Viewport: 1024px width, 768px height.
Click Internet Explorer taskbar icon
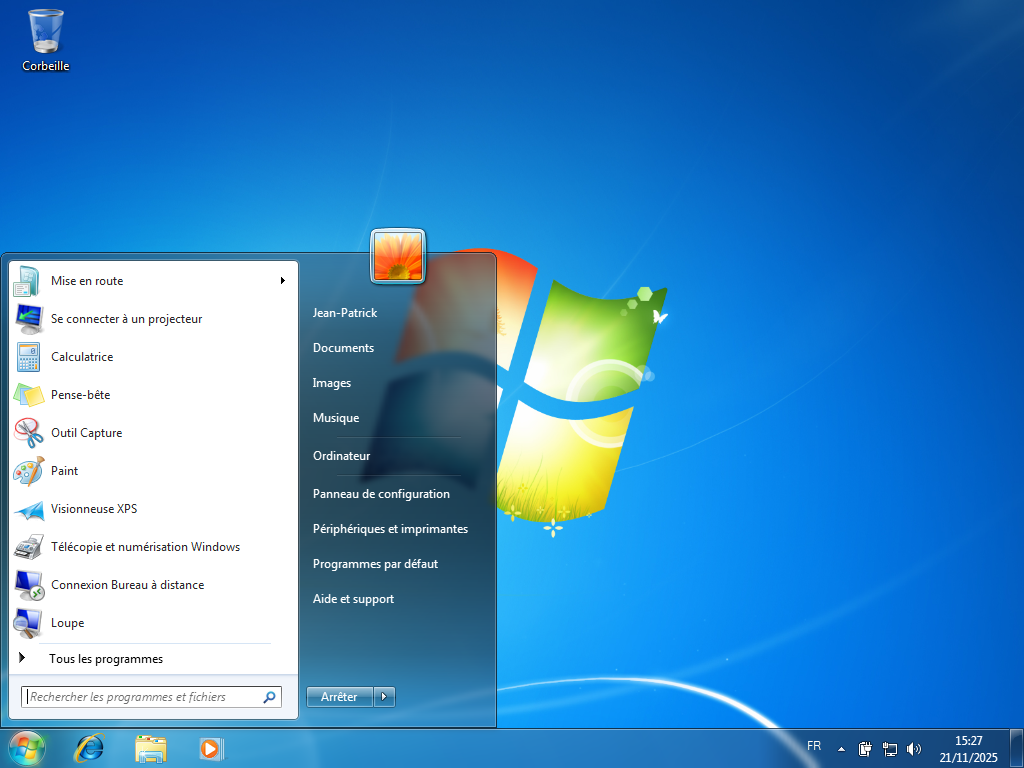point(90,747)
